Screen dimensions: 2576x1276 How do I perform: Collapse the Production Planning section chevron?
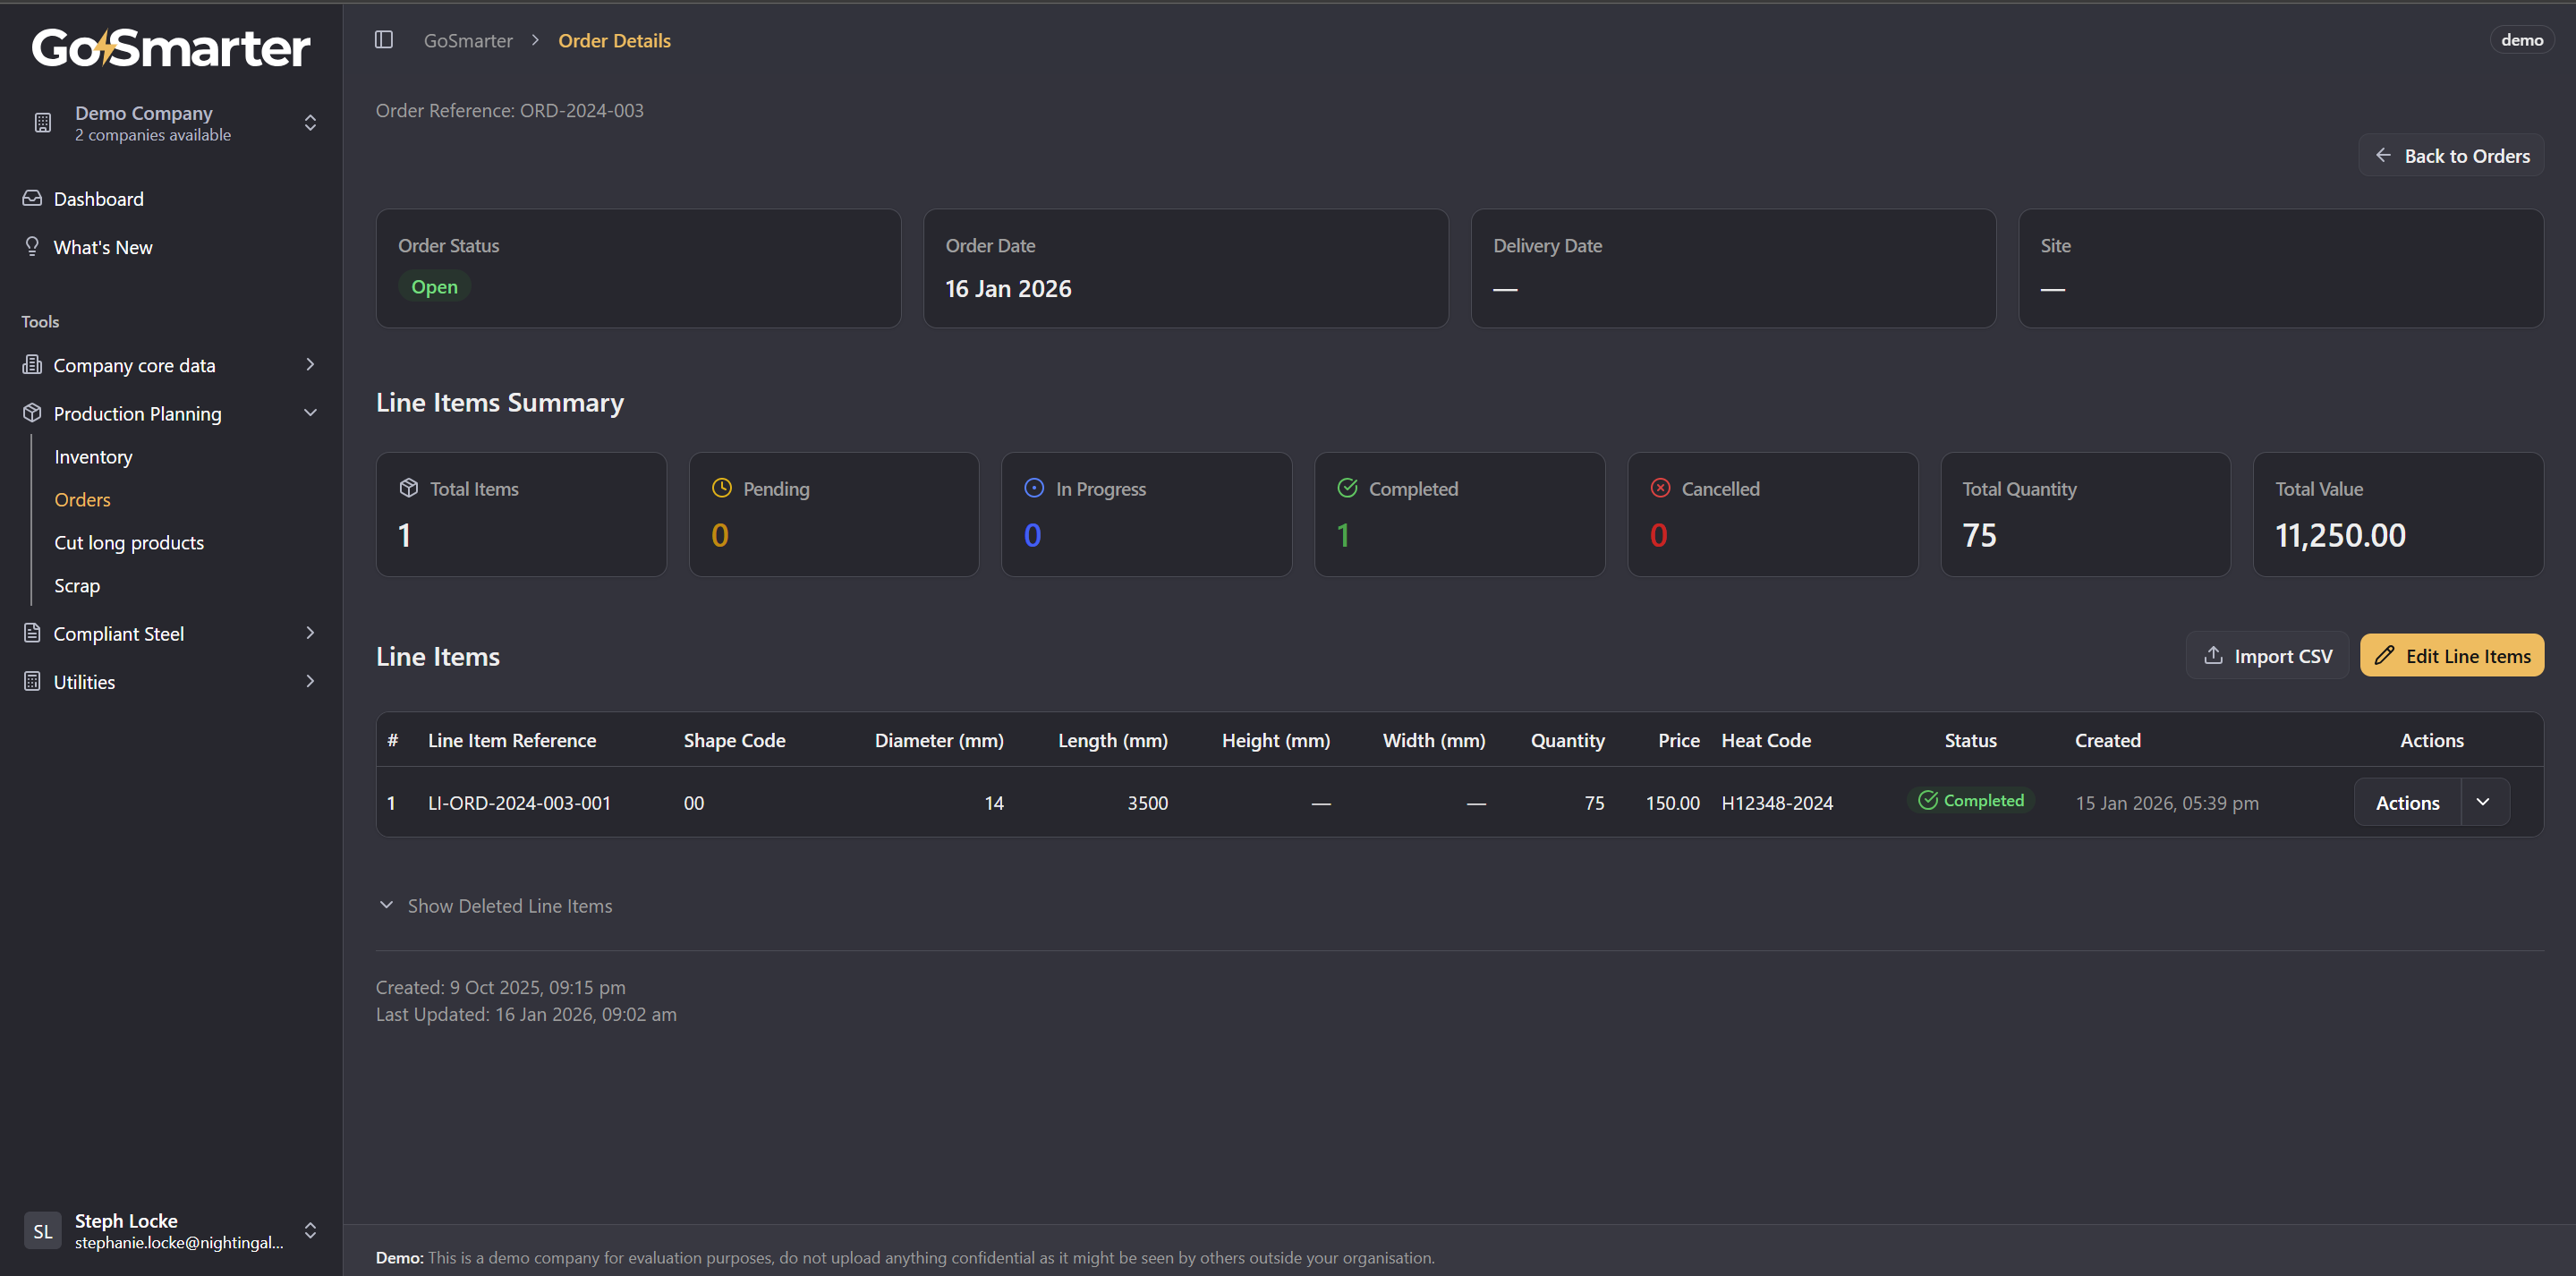point(310,413)
